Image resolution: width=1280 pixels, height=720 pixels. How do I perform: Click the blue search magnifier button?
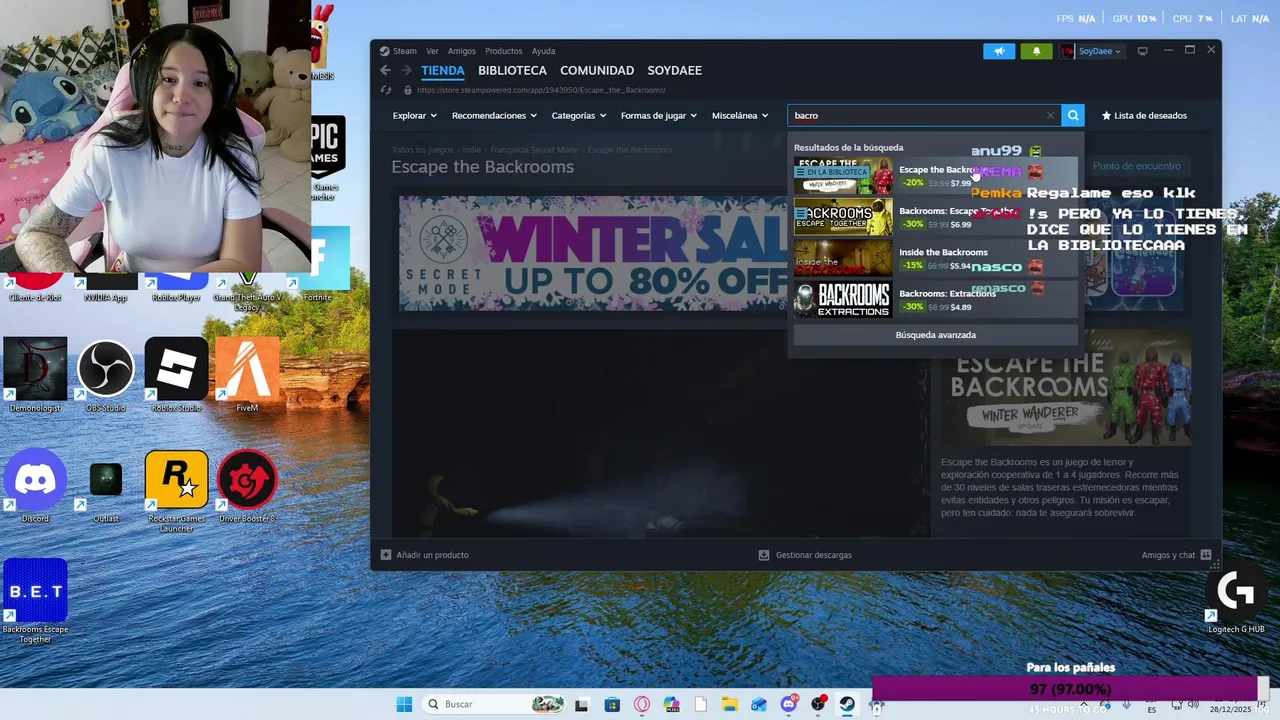click(x=1073, y=115)
